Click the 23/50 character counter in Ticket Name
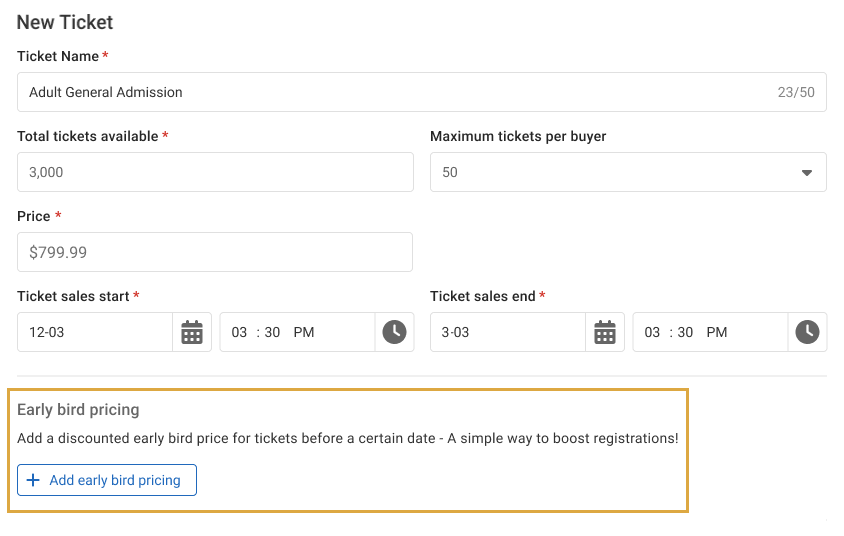The height and width of the screenshot is (536, 844). click(796, 92)
